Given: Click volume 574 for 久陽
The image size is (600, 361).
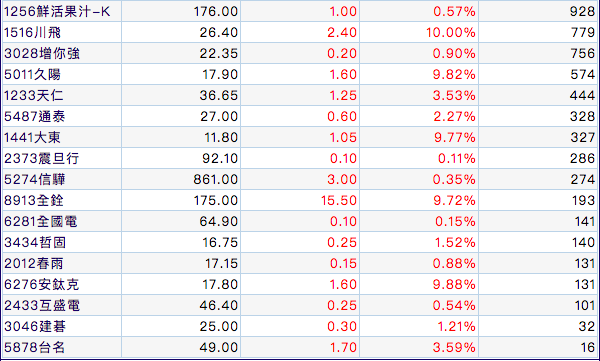Looking at the screenshot, I should click(583, 74).
